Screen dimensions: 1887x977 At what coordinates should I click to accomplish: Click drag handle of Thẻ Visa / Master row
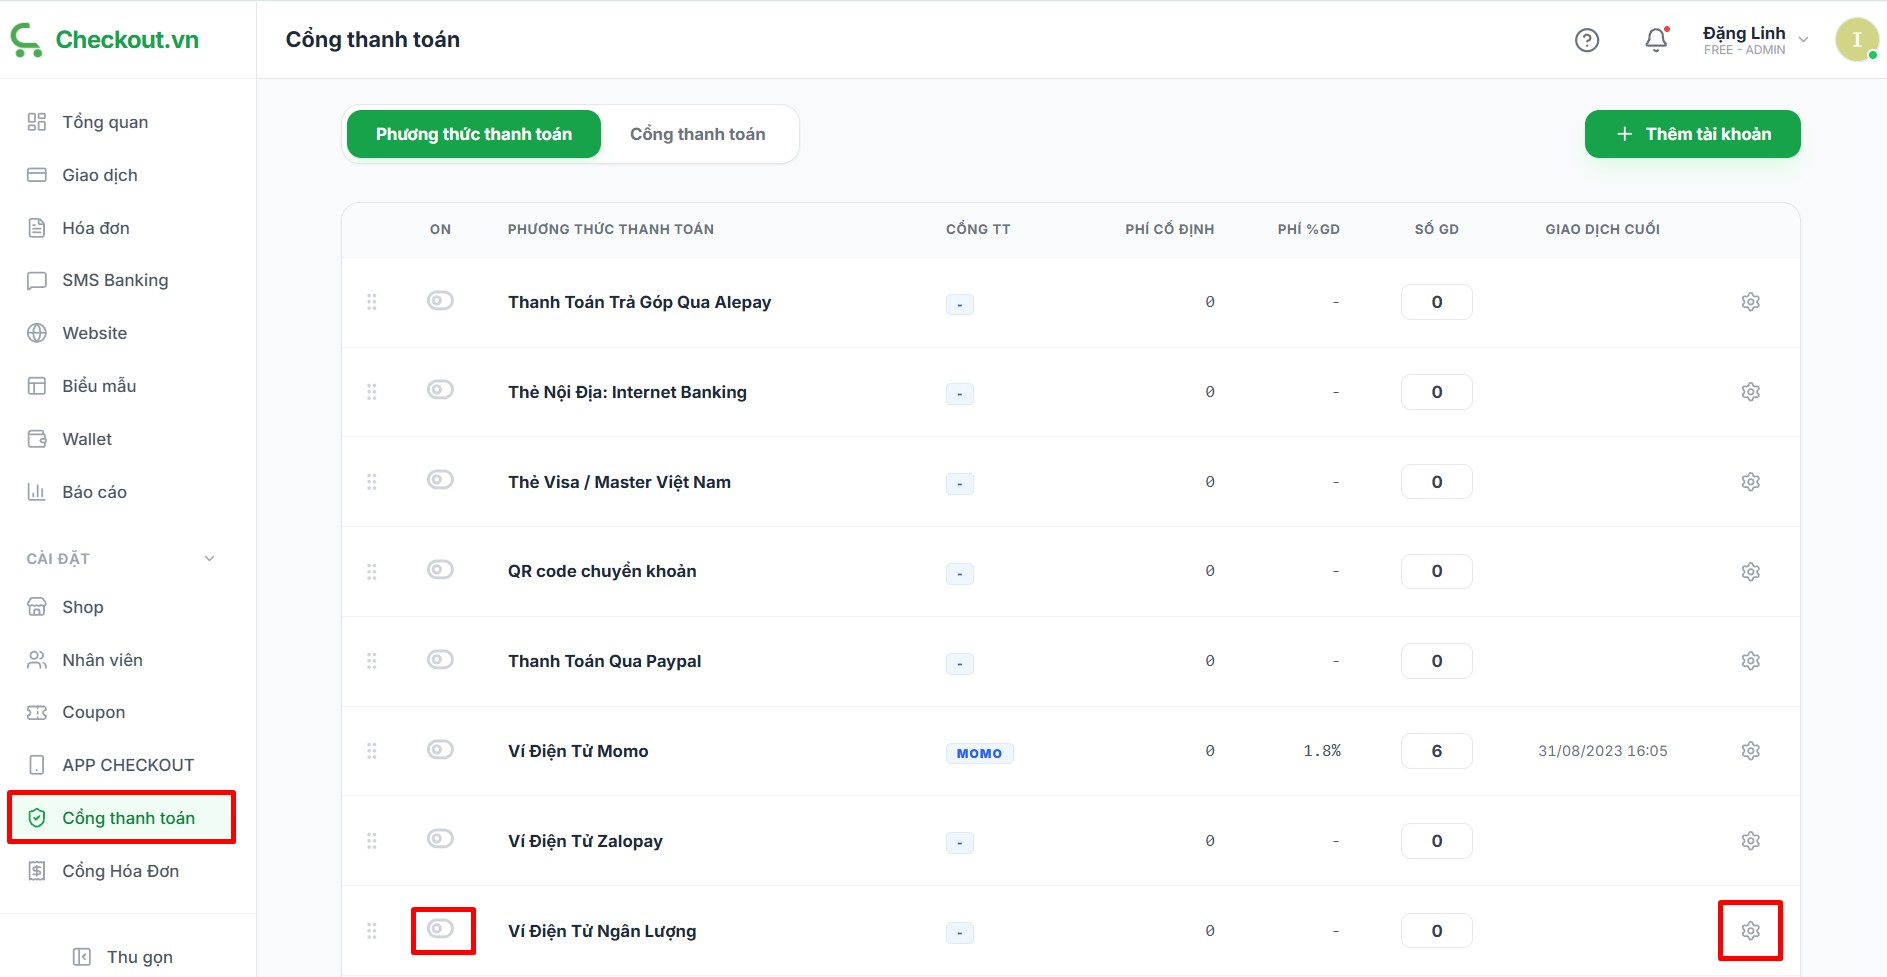click(372, 482)
